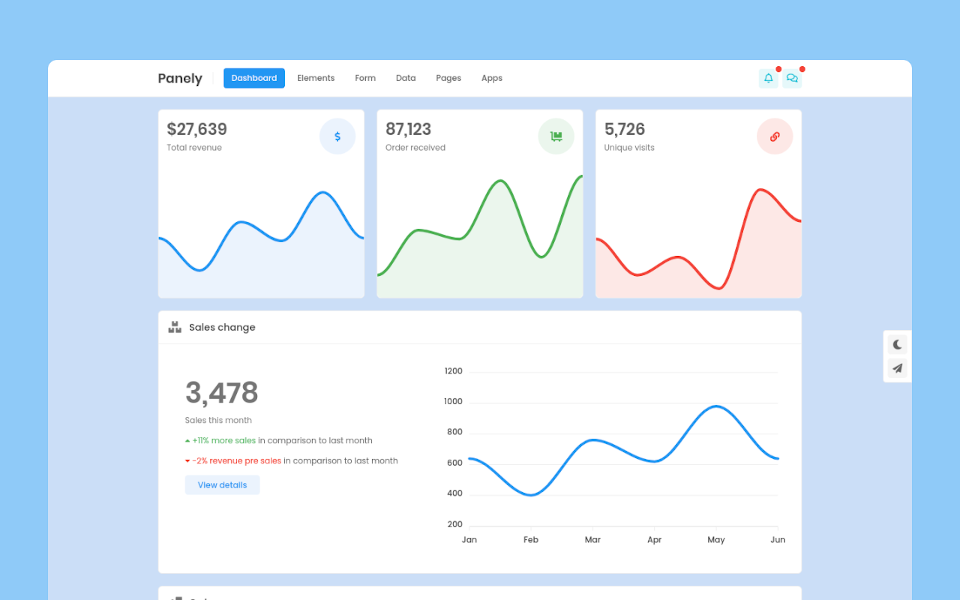Expand the Elements menu

[x=316, y=78]
